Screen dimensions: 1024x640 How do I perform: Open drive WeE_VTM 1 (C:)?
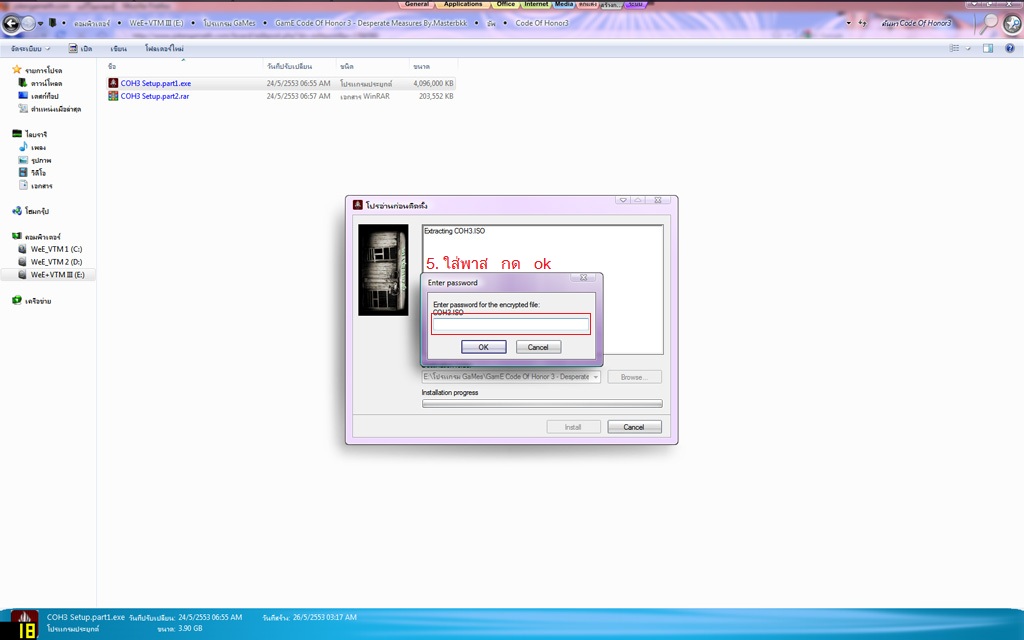[50, 249]
